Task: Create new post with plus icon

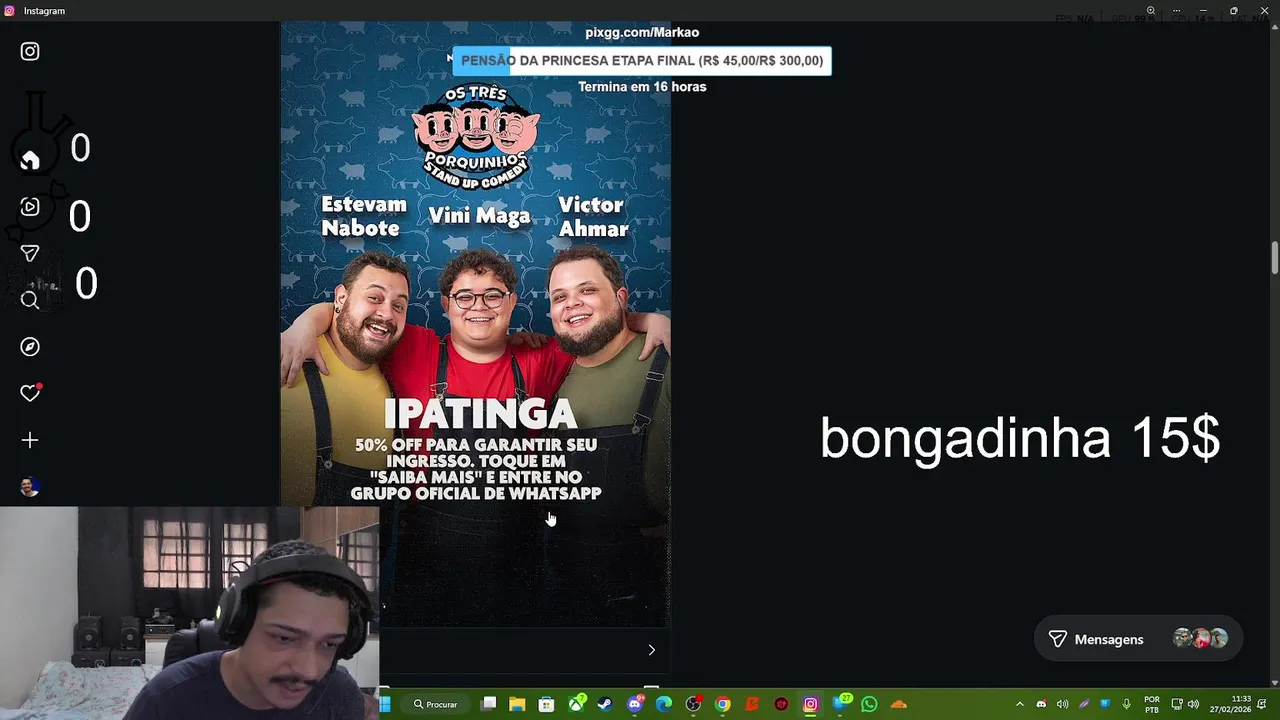Action: 30,440
